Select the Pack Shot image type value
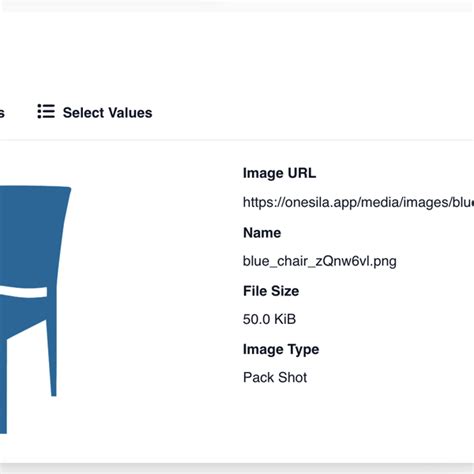This screenshot has width=474, height=474. coord(275,378)
